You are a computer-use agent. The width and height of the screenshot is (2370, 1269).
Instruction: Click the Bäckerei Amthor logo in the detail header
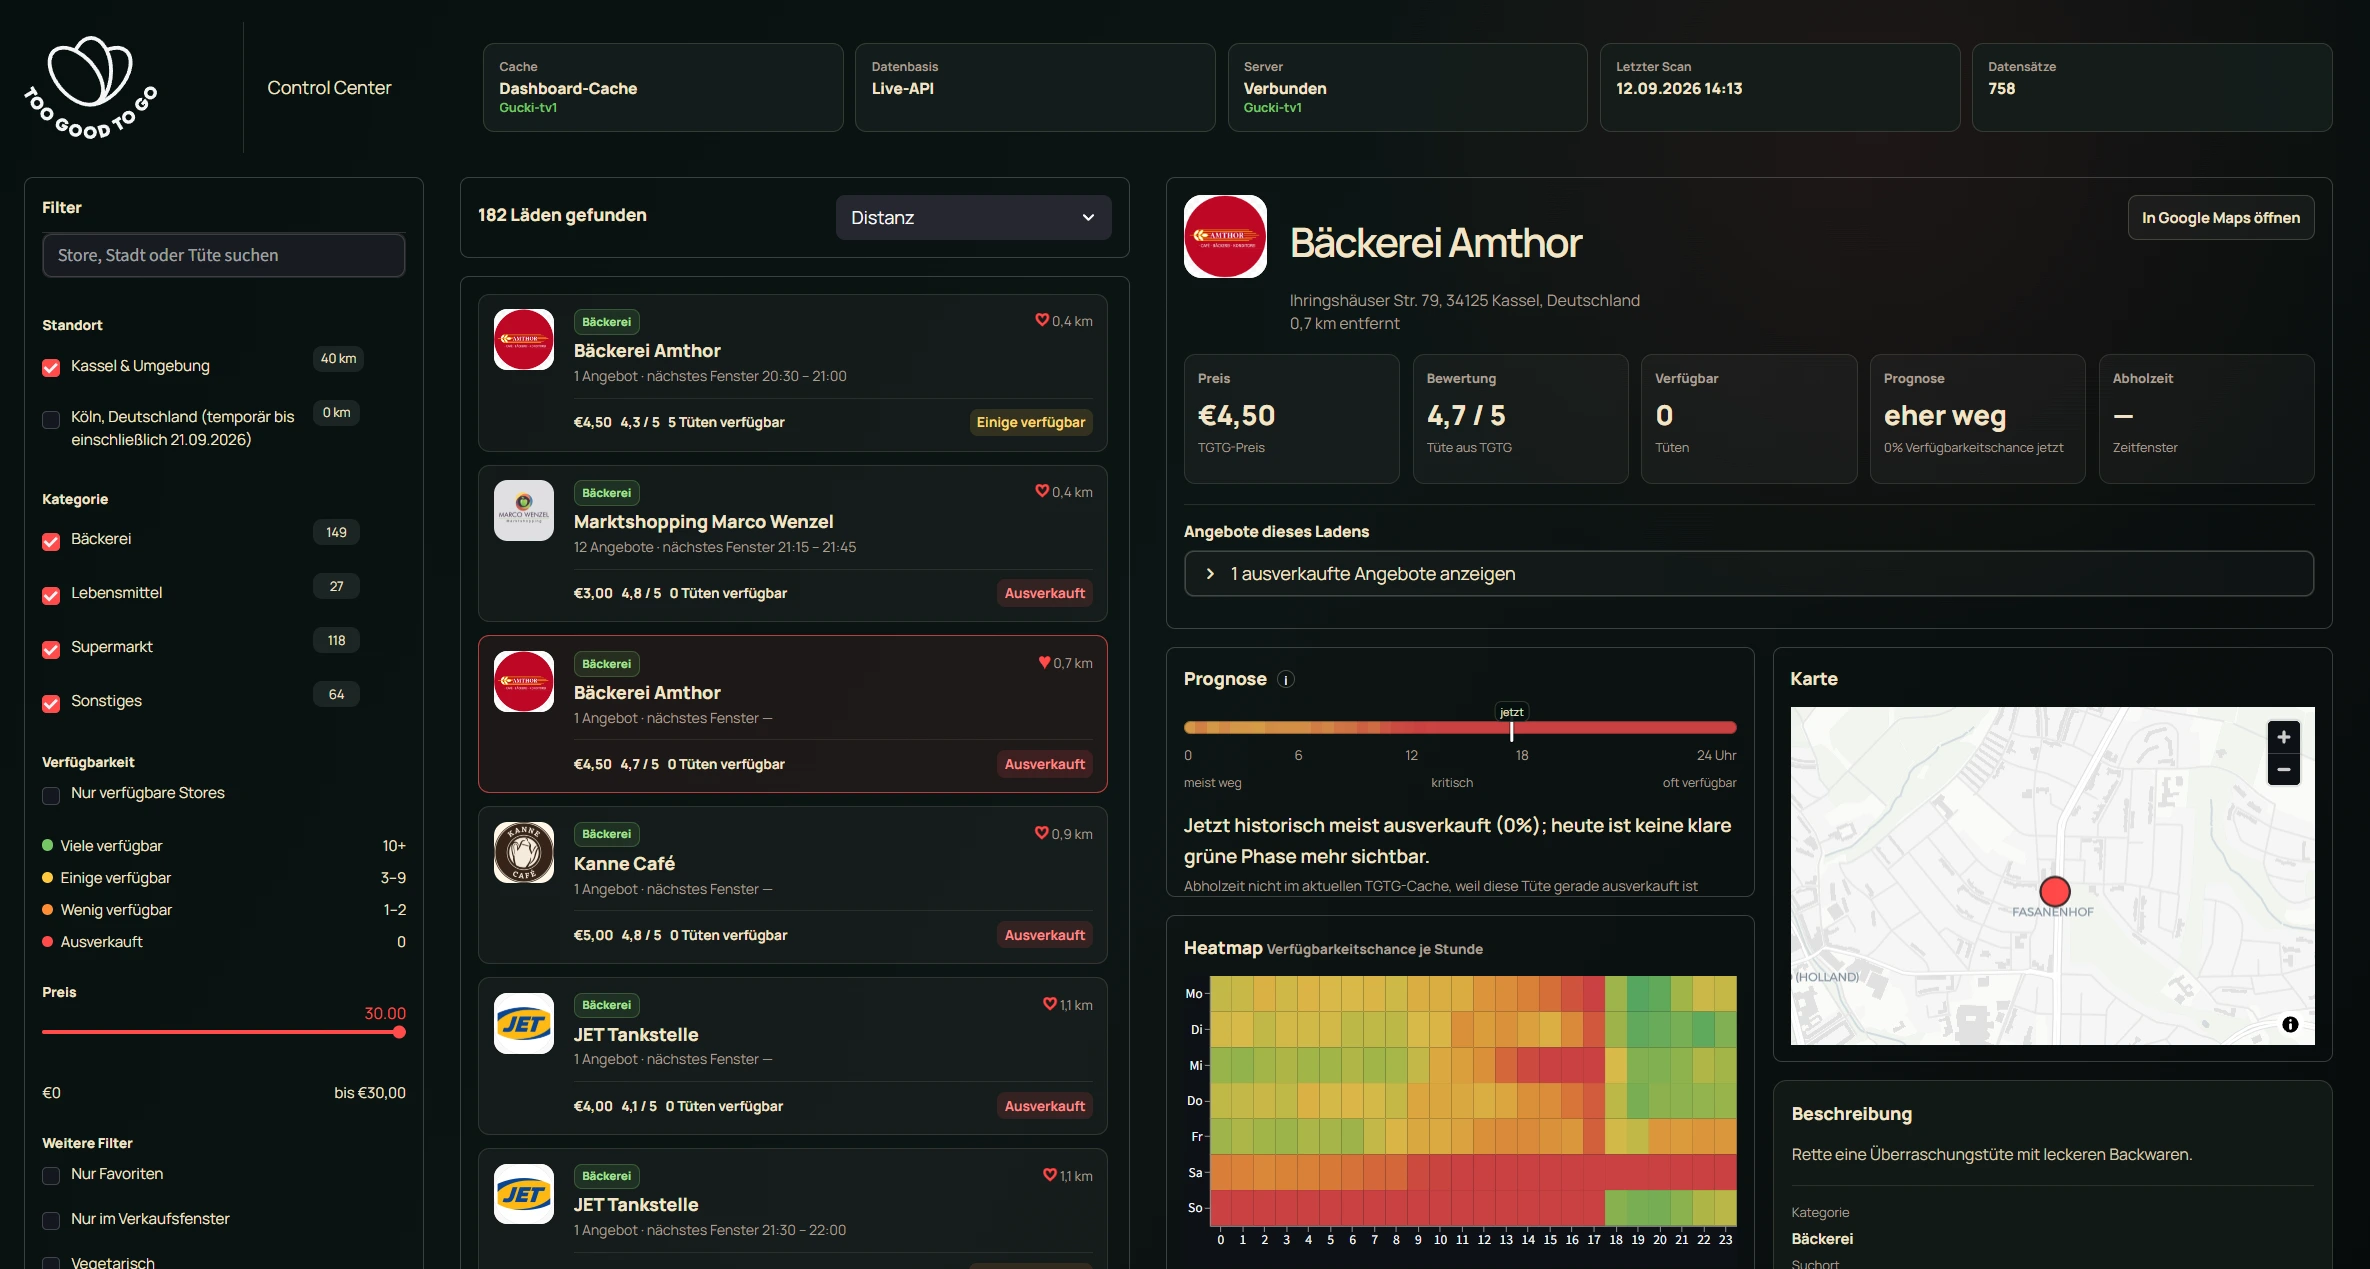1225,236
